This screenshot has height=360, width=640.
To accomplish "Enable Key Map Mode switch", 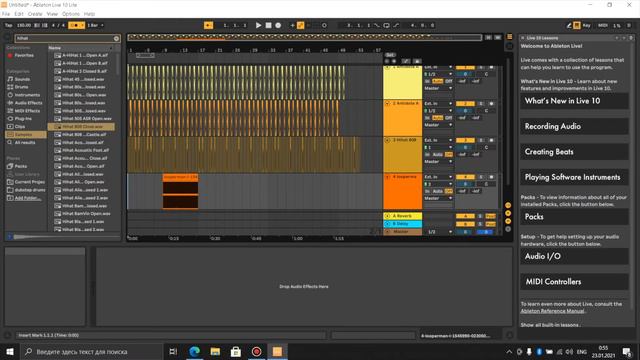I will (587, 25).
